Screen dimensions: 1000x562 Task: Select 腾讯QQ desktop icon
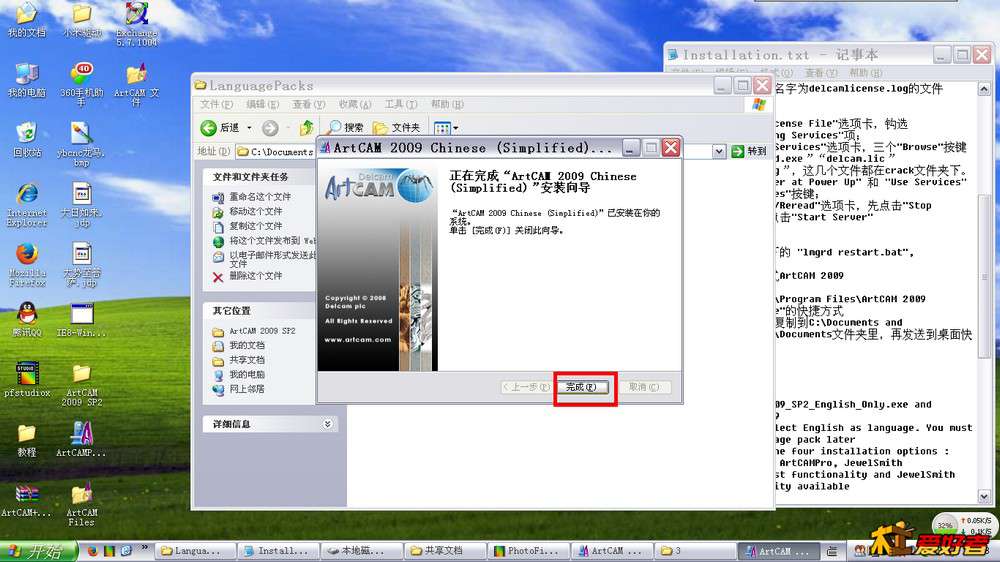pyautogui.click(x=27, y=319)
